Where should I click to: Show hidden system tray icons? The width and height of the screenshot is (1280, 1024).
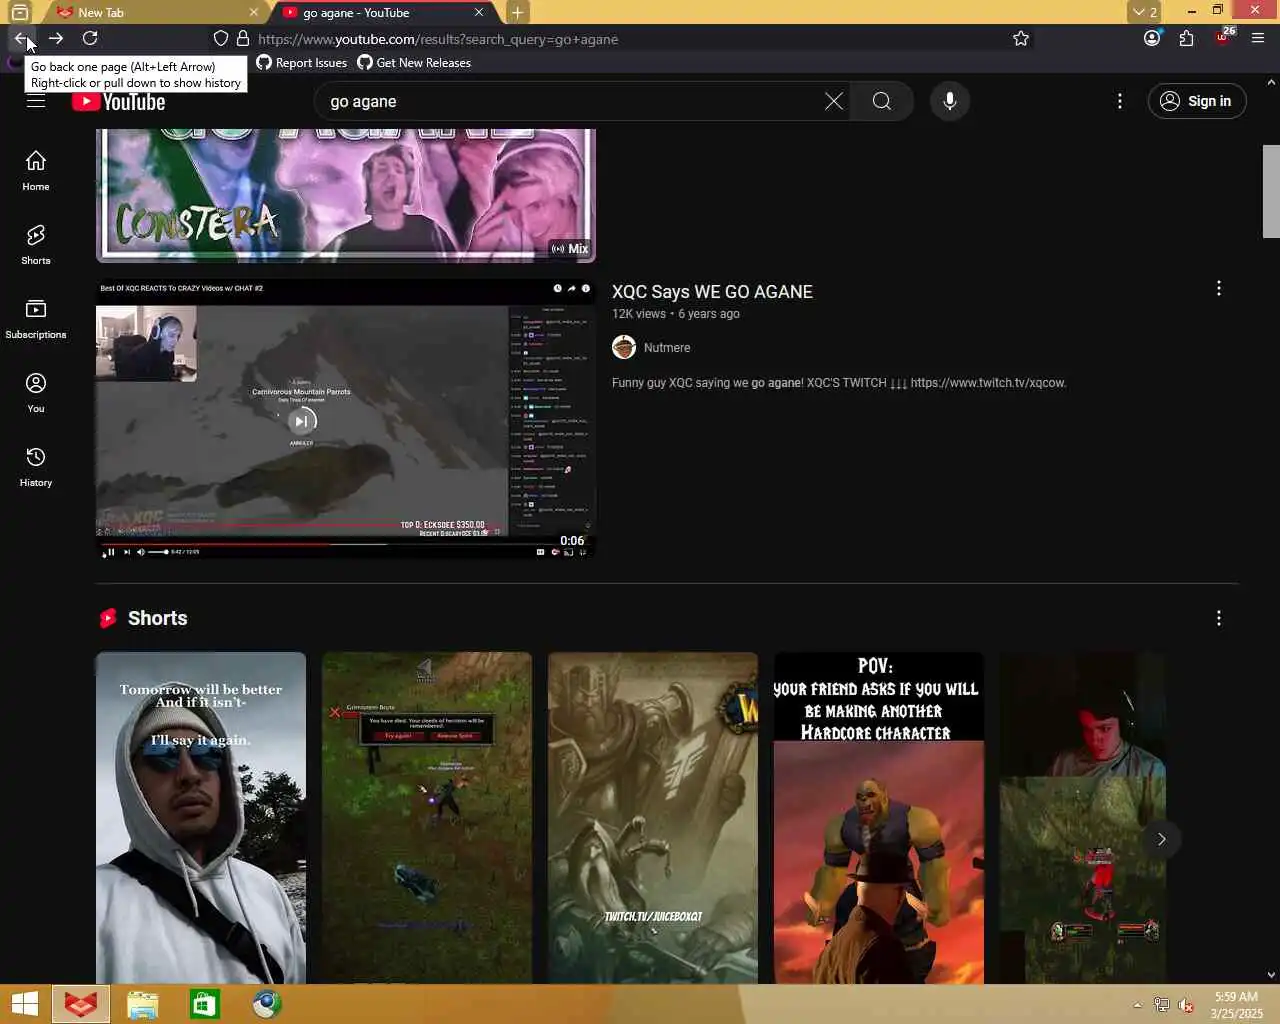point(1137,1005)
